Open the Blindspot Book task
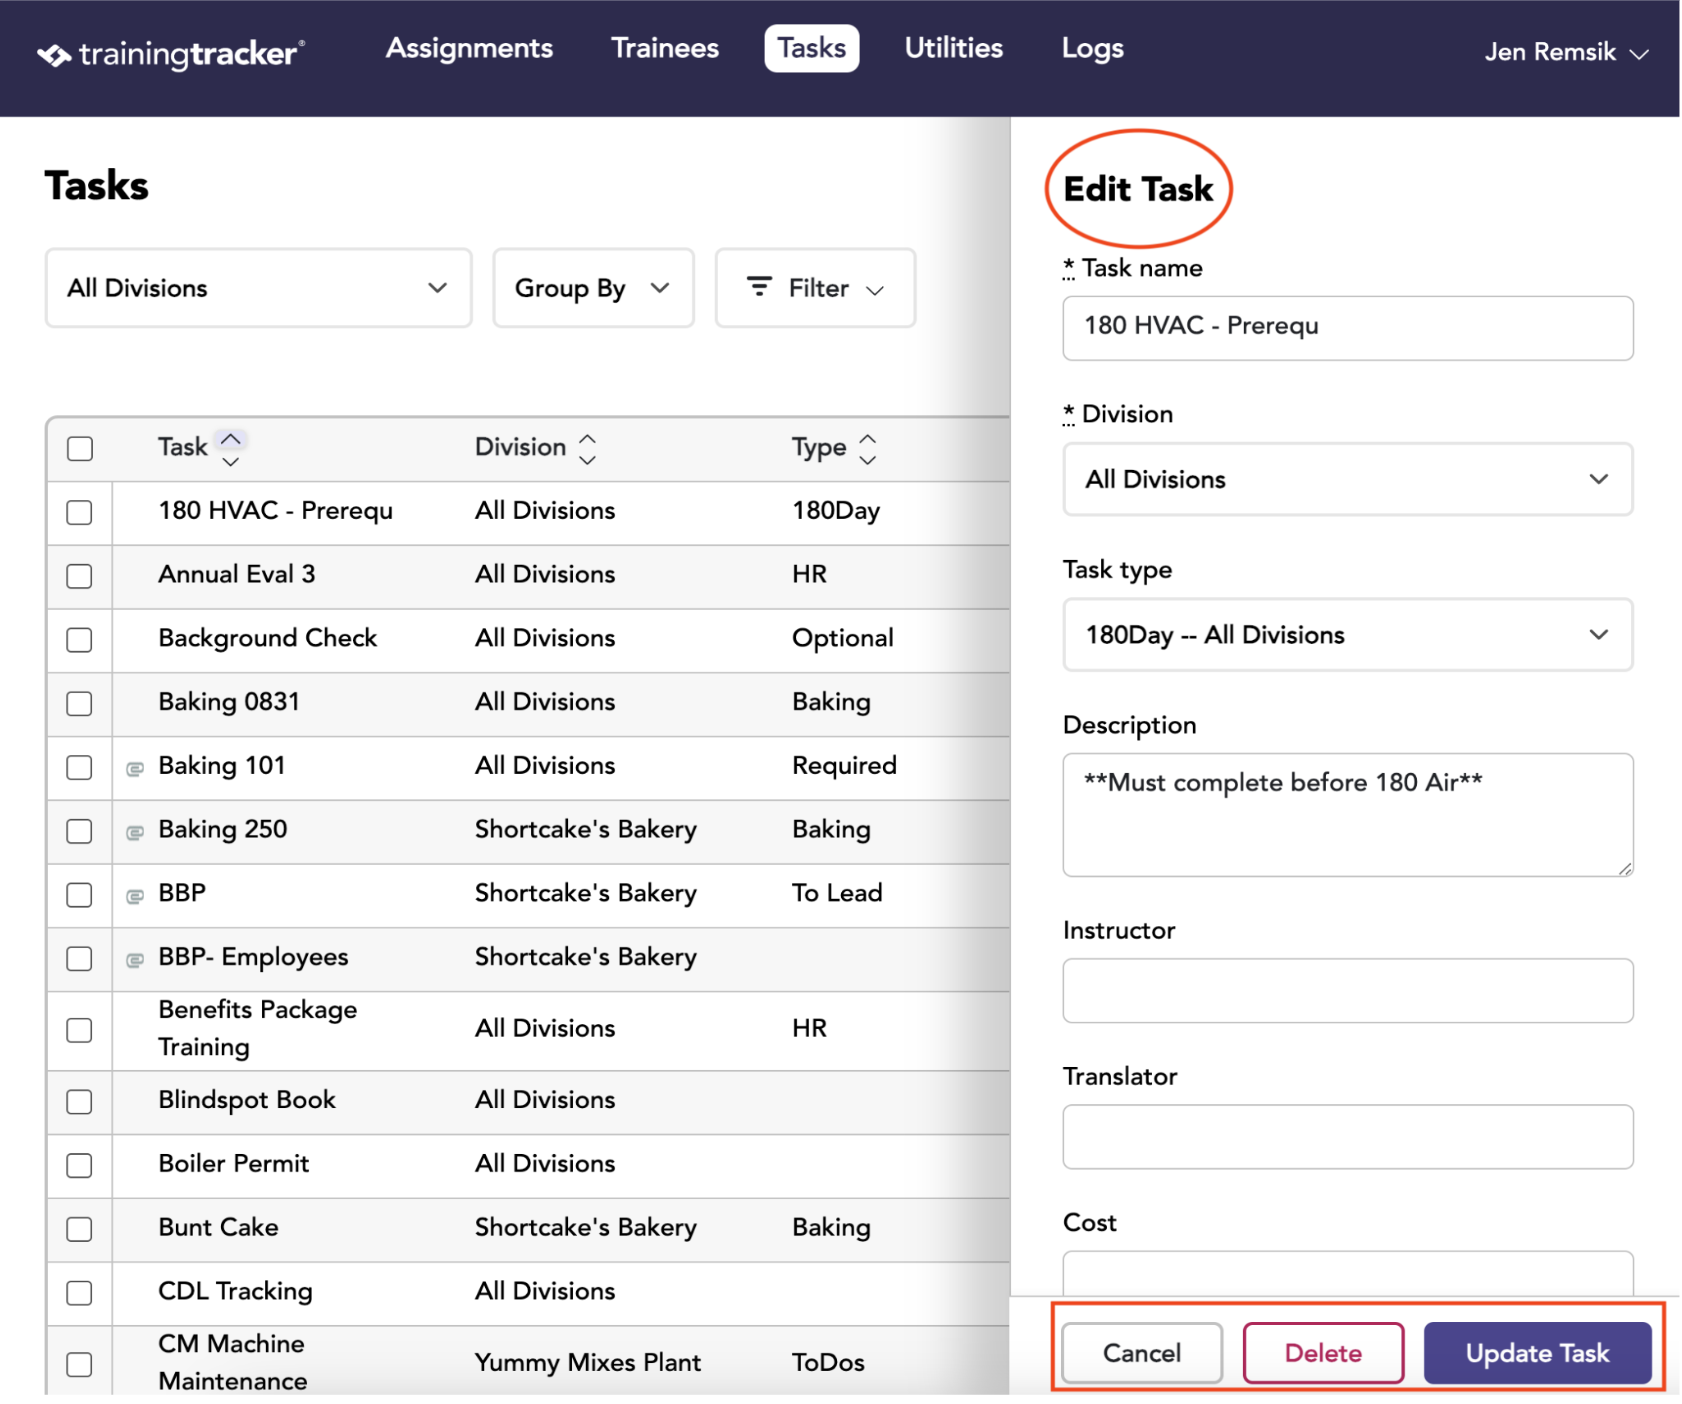The image size is (1682, 1404). click(x=247, y=1100)
